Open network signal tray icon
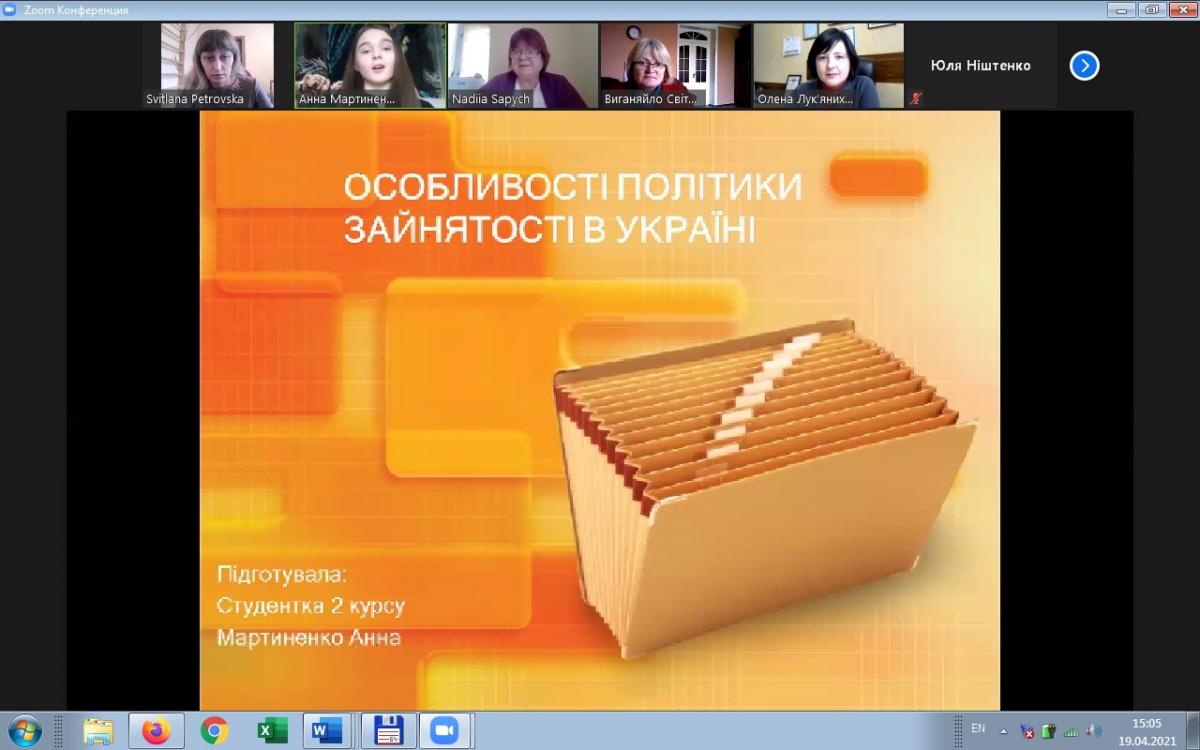This screenshot has height=750, width=1200. (x=1071, y=731)
